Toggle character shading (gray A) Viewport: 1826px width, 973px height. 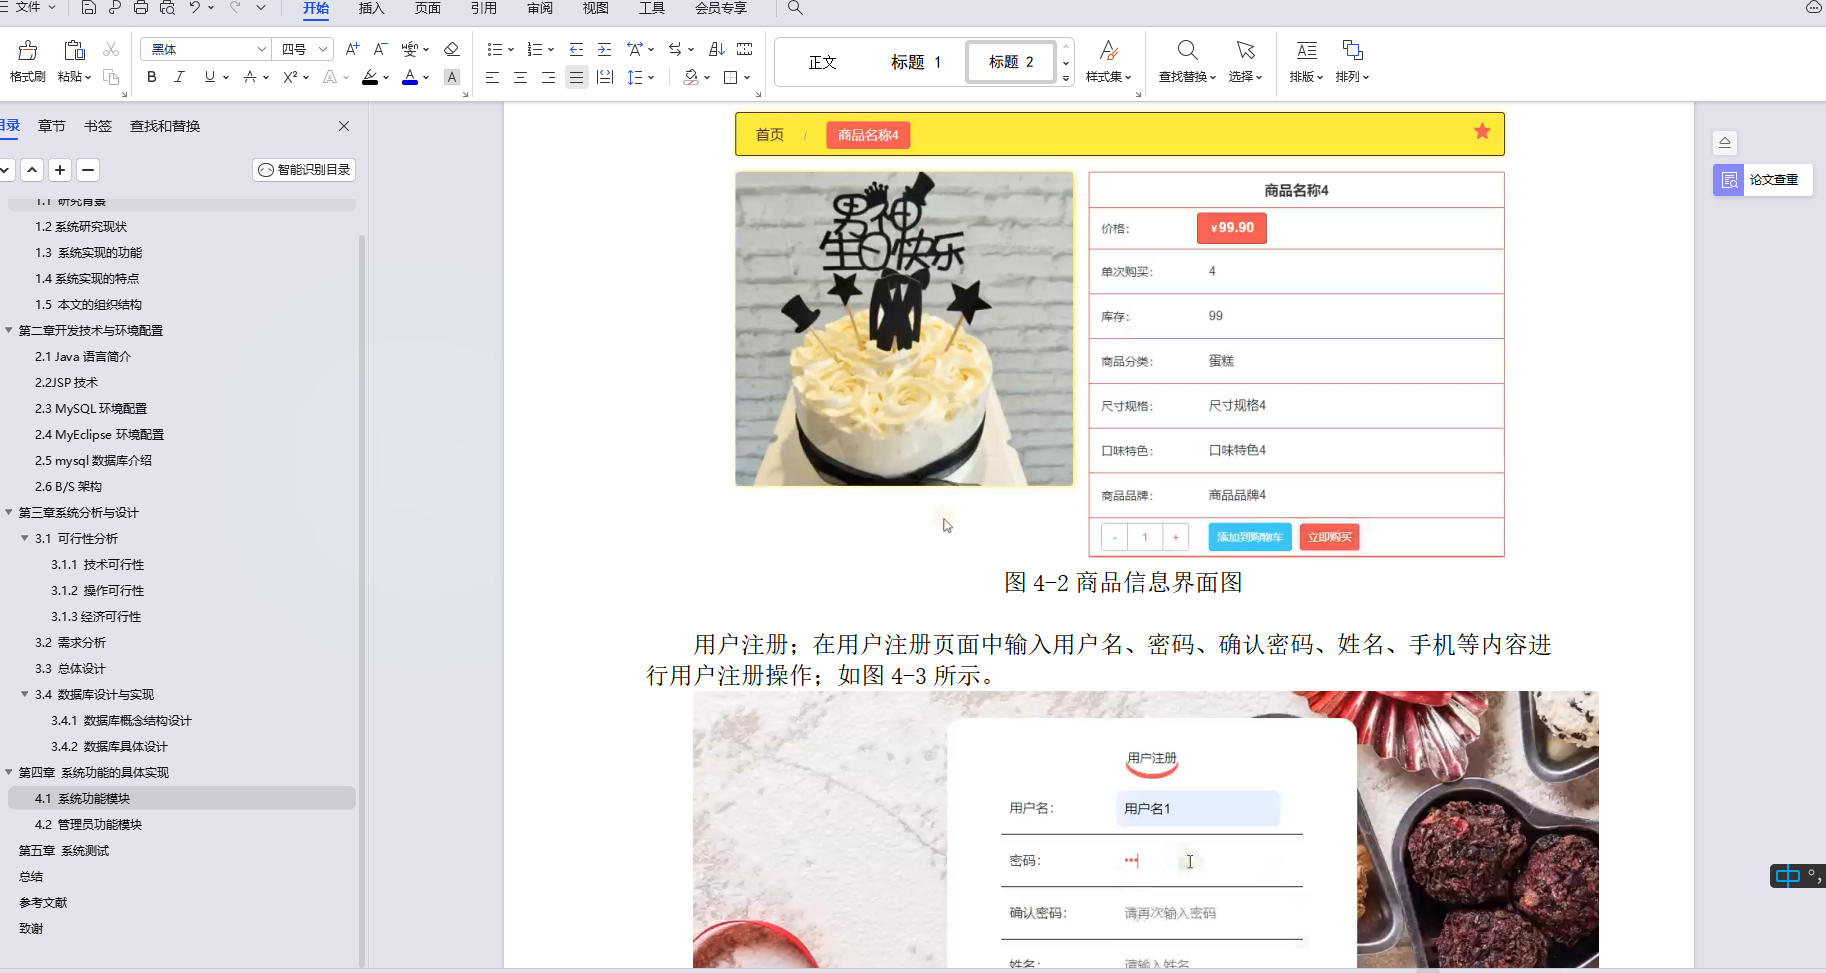click(x=452, y=77)
